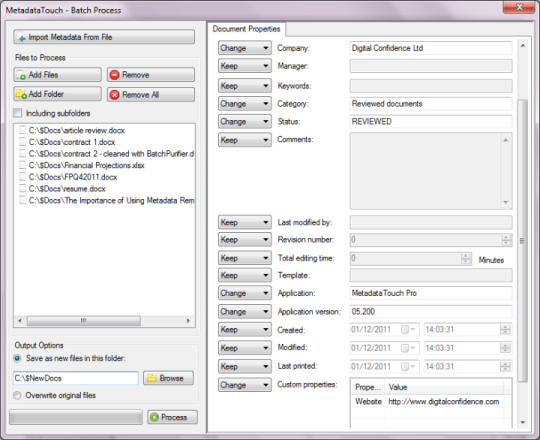Click the Browse folder icon
The height and width of the screenshot is (440, 540).
(152, 378)
